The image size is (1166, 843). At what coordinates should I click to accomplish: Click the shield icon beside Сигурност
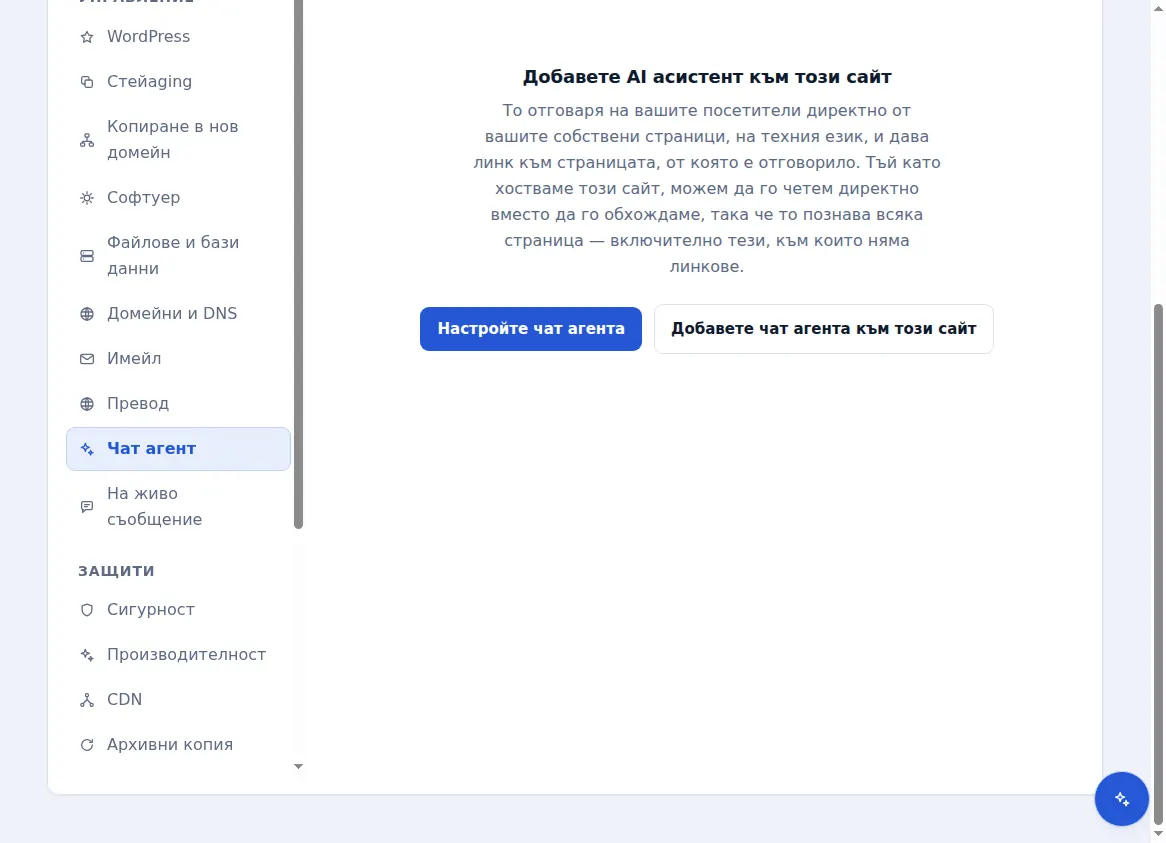[x=87, y=610]
